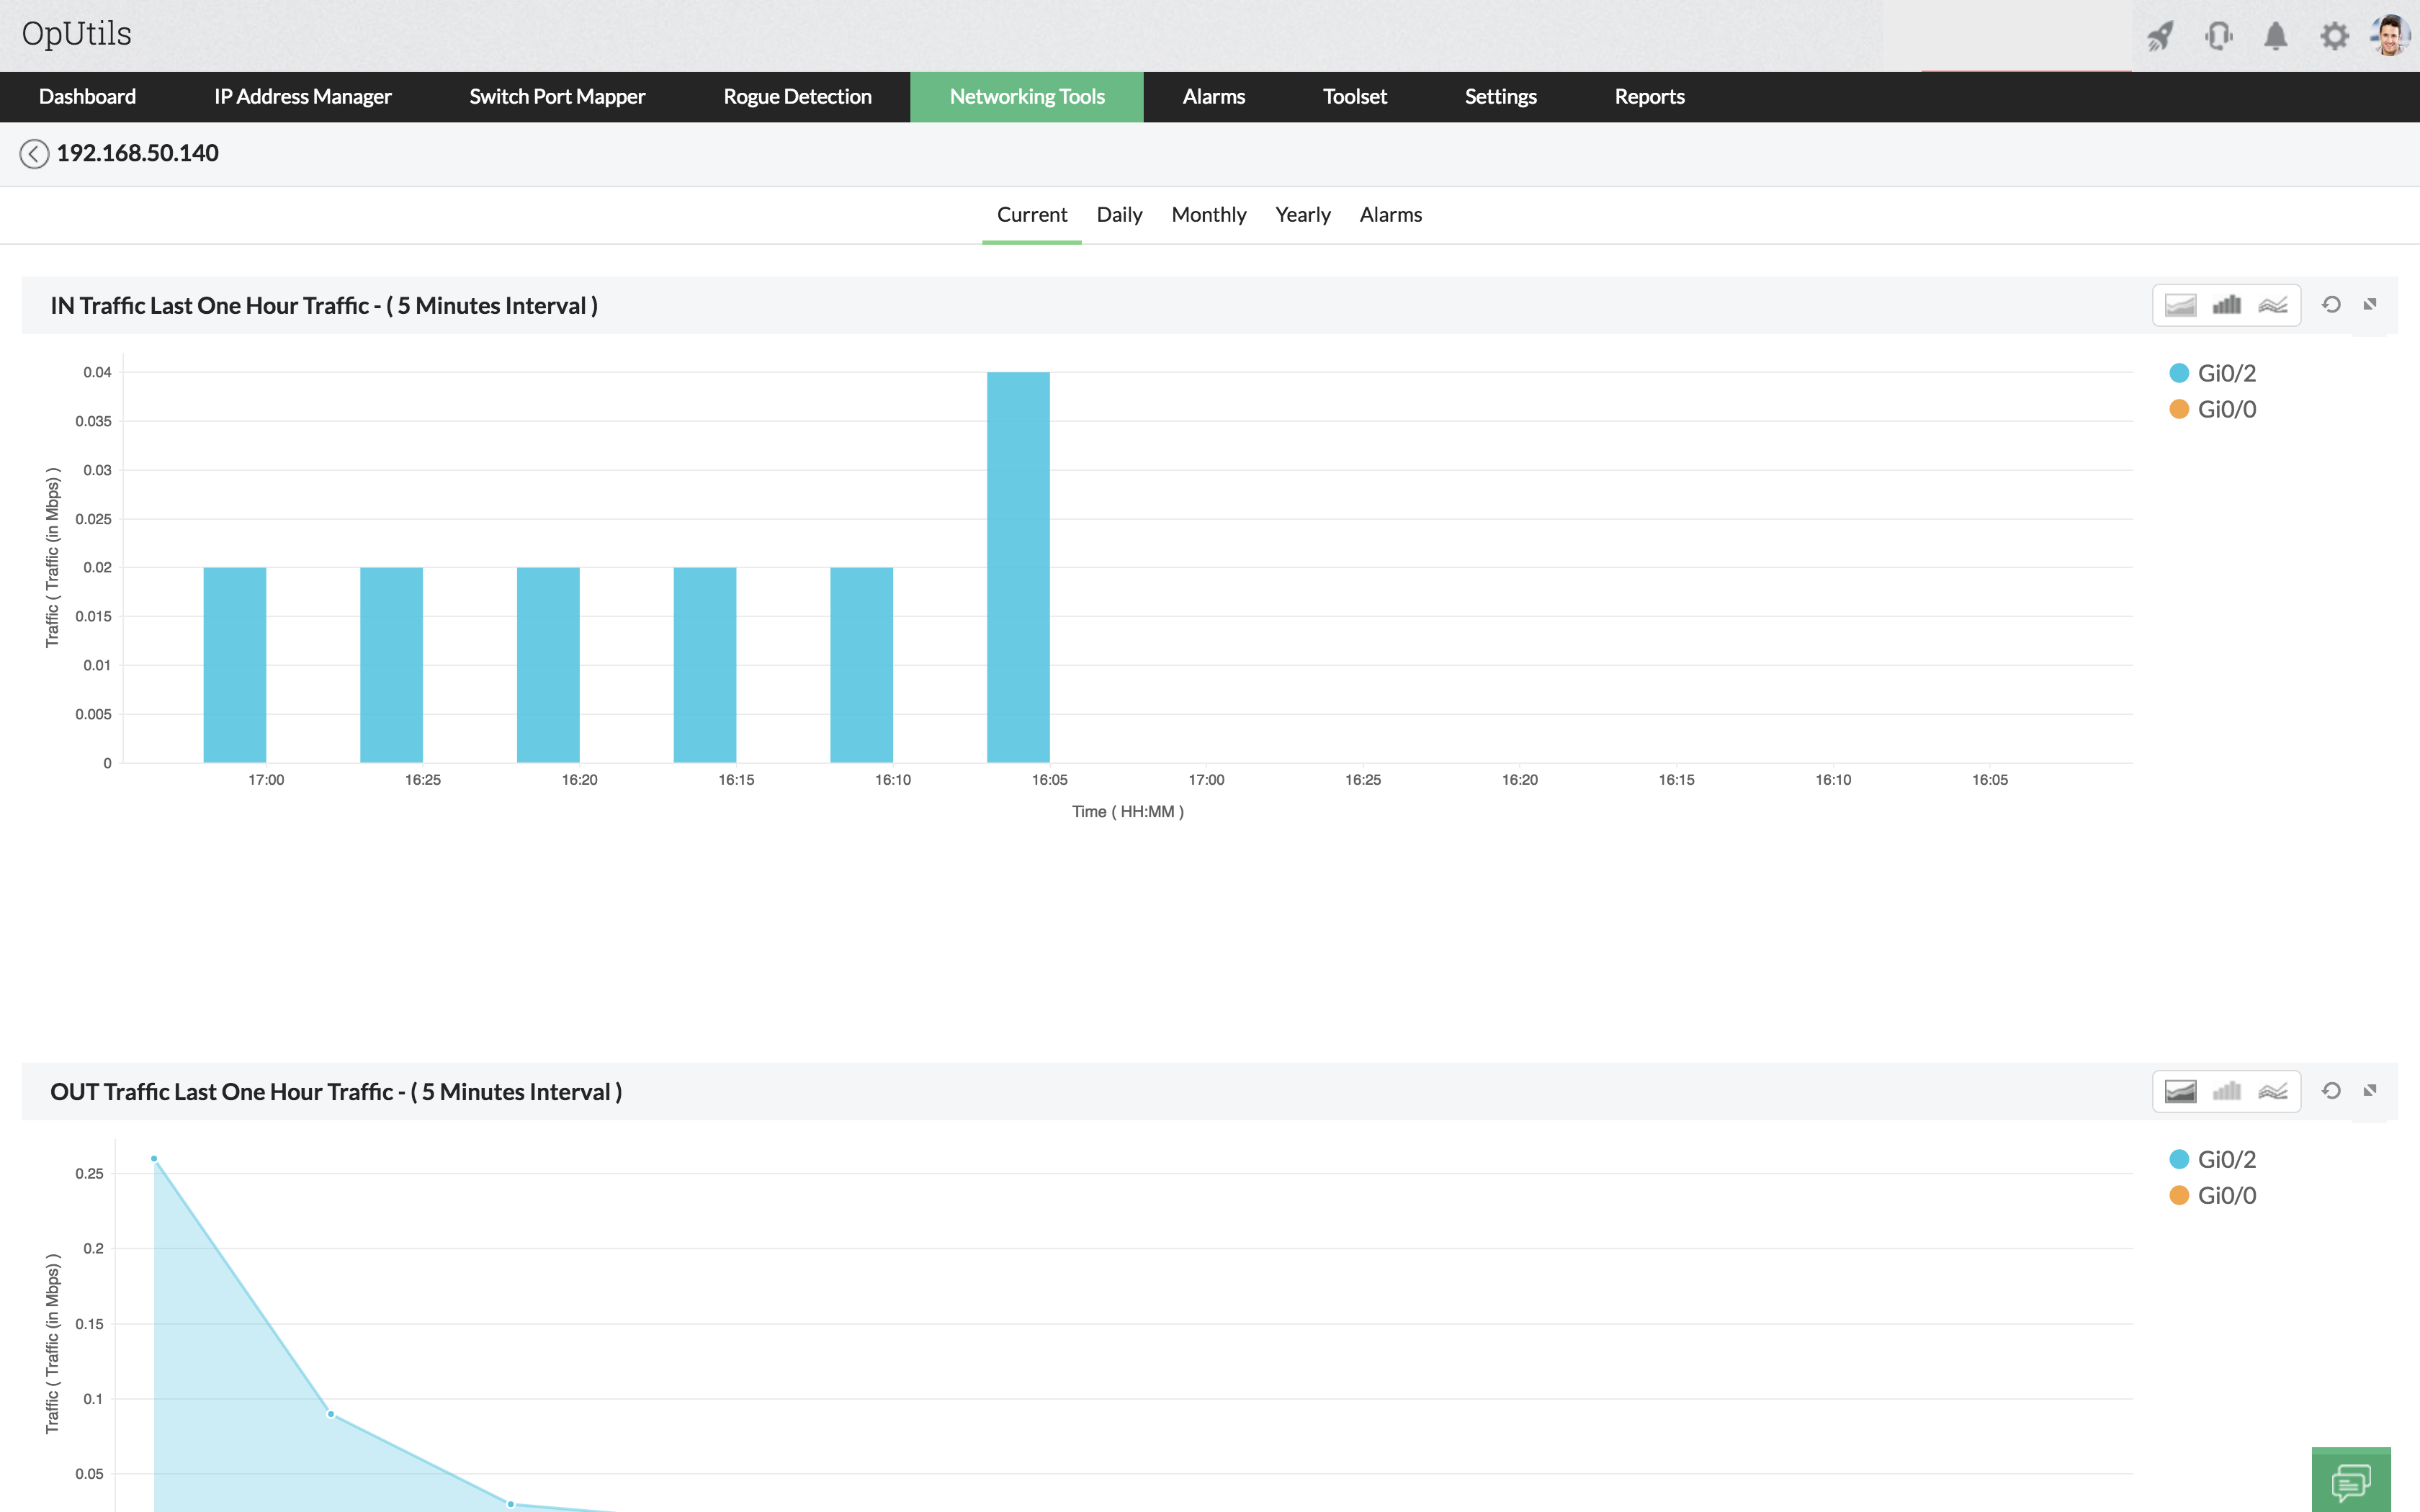Open the Reports section
Viewport: 2420px width, 1512px height.
tap(1649, 97)
